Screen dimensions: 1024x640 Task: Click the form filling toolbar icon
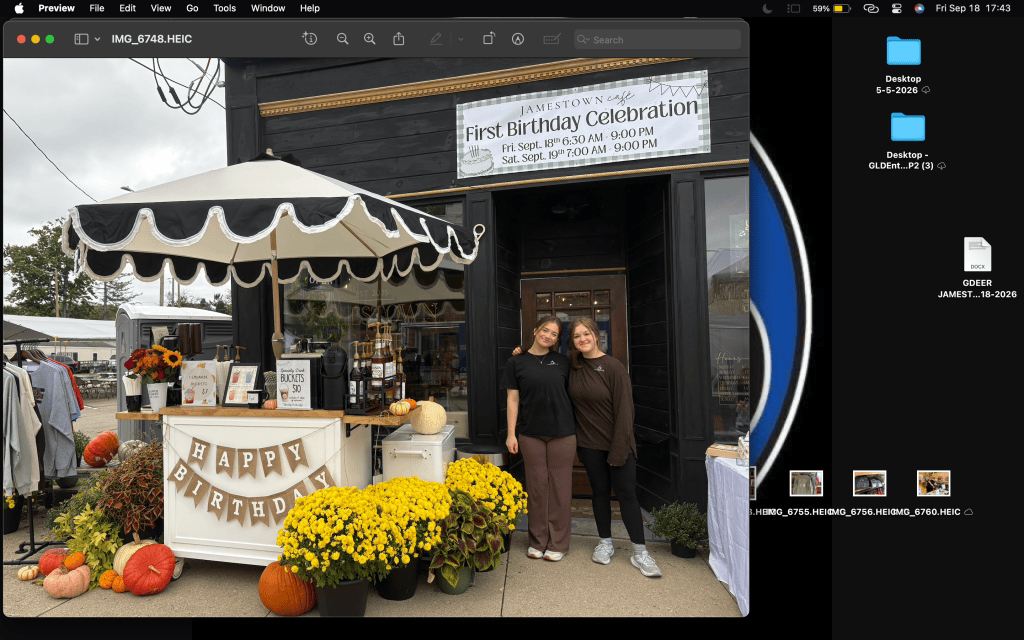point(552,39)
